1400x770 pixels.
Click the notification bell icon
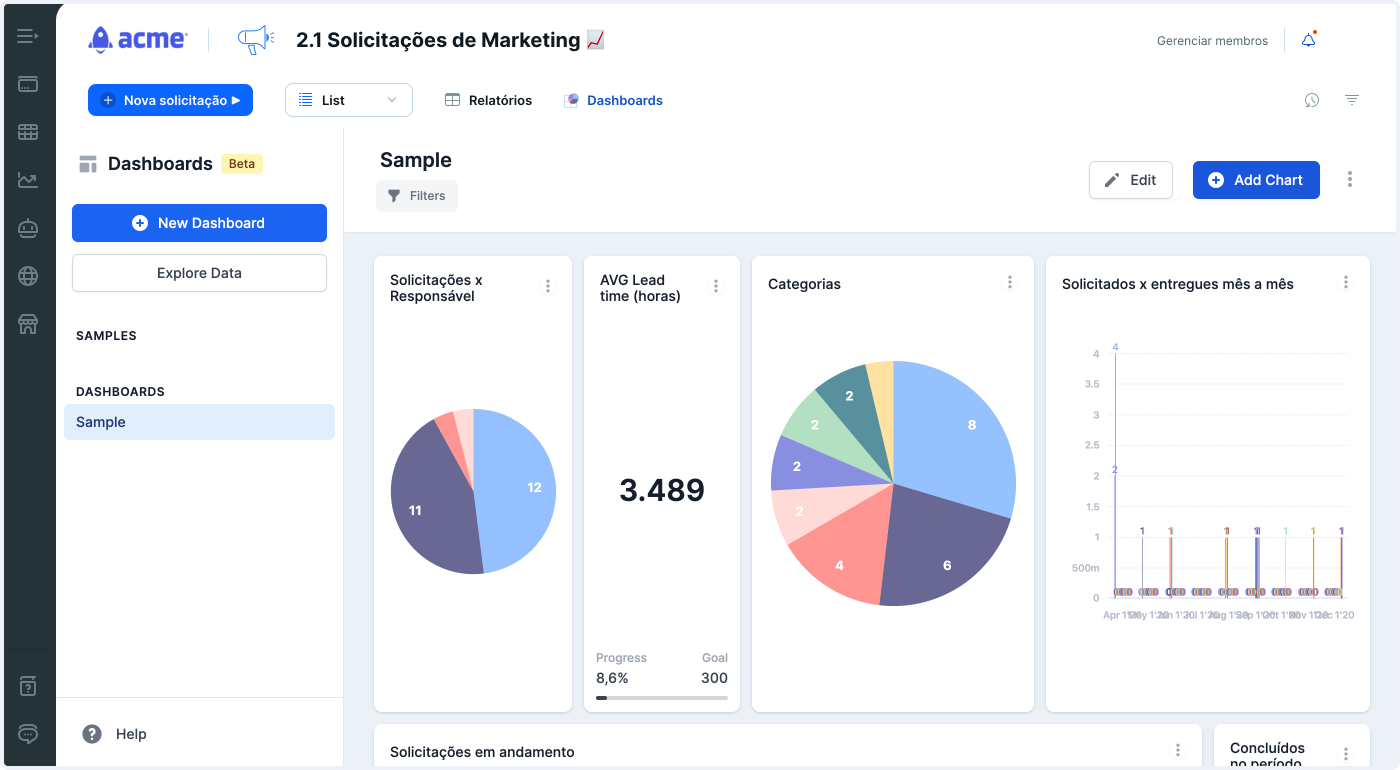point(1309,40)
